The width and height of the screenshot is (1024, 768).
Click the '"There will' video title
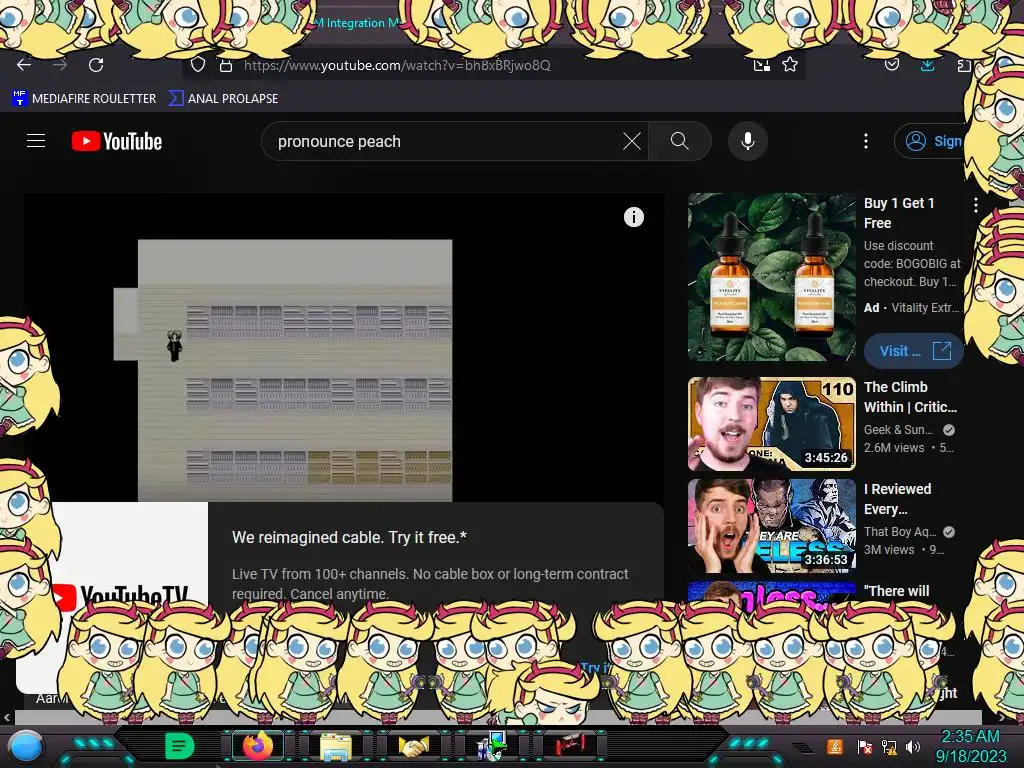(x=897, y=591)
